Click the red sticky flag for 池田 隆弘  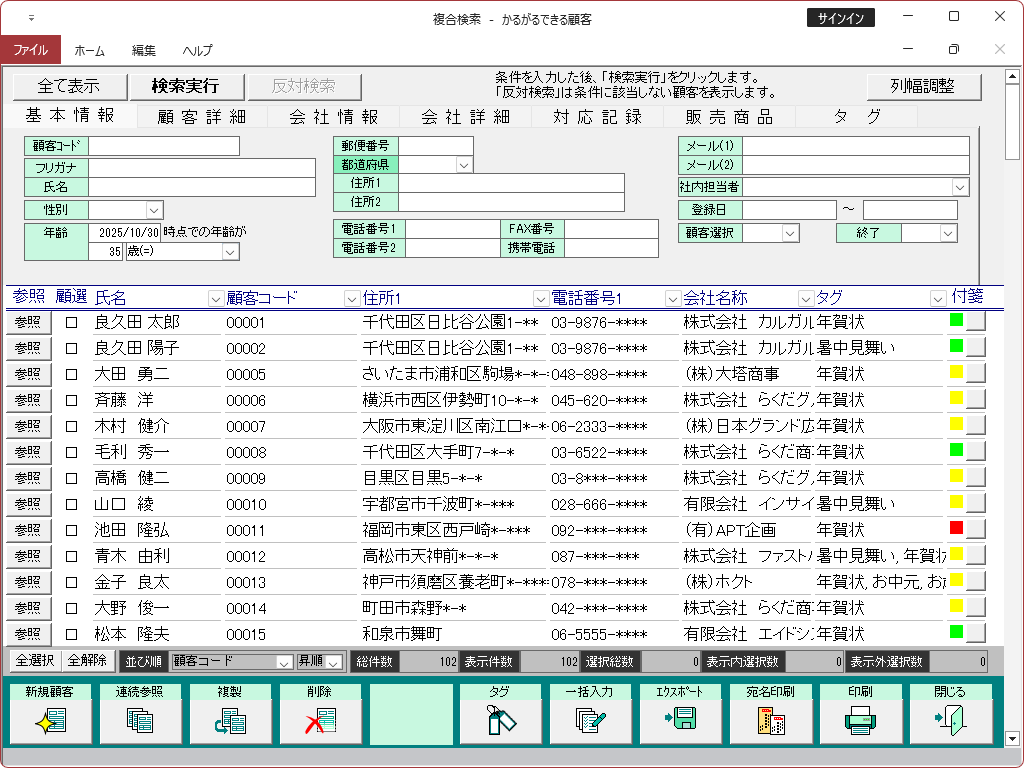click(x=956, y=529)
